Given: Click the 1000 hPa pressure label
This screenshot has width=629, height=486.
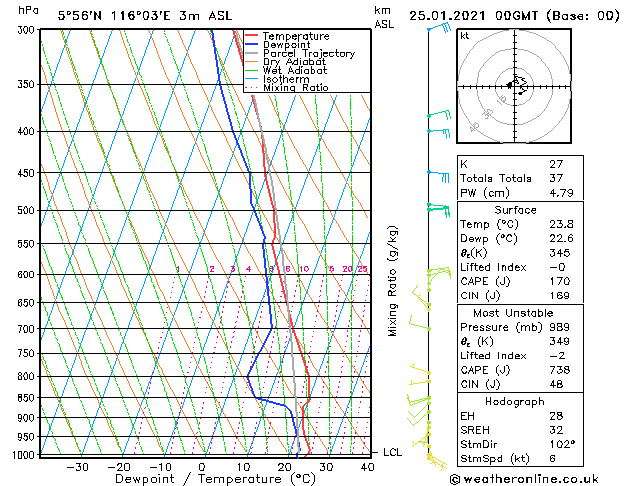Looking at the screenshot, I should [24, 455].
